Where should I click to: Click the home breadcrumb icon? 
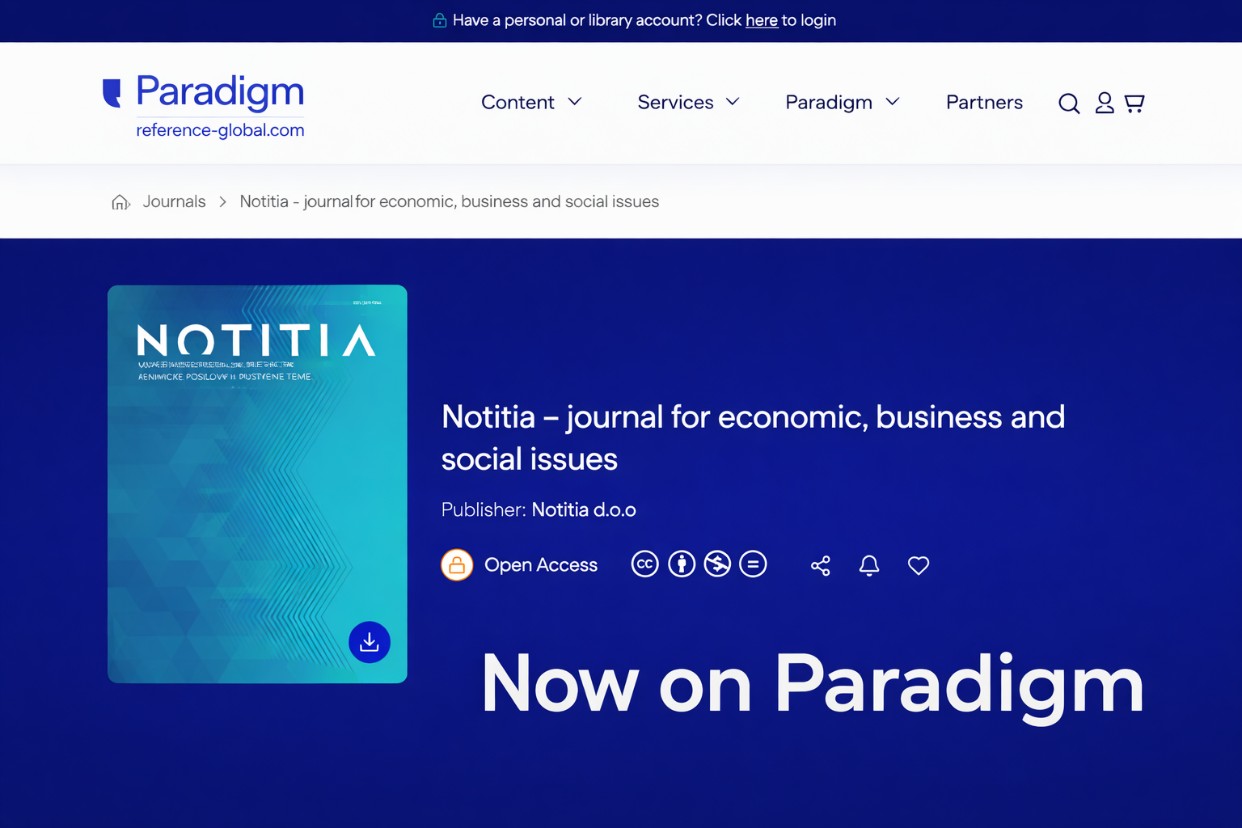pyautogui.click(x=120, y=202)
